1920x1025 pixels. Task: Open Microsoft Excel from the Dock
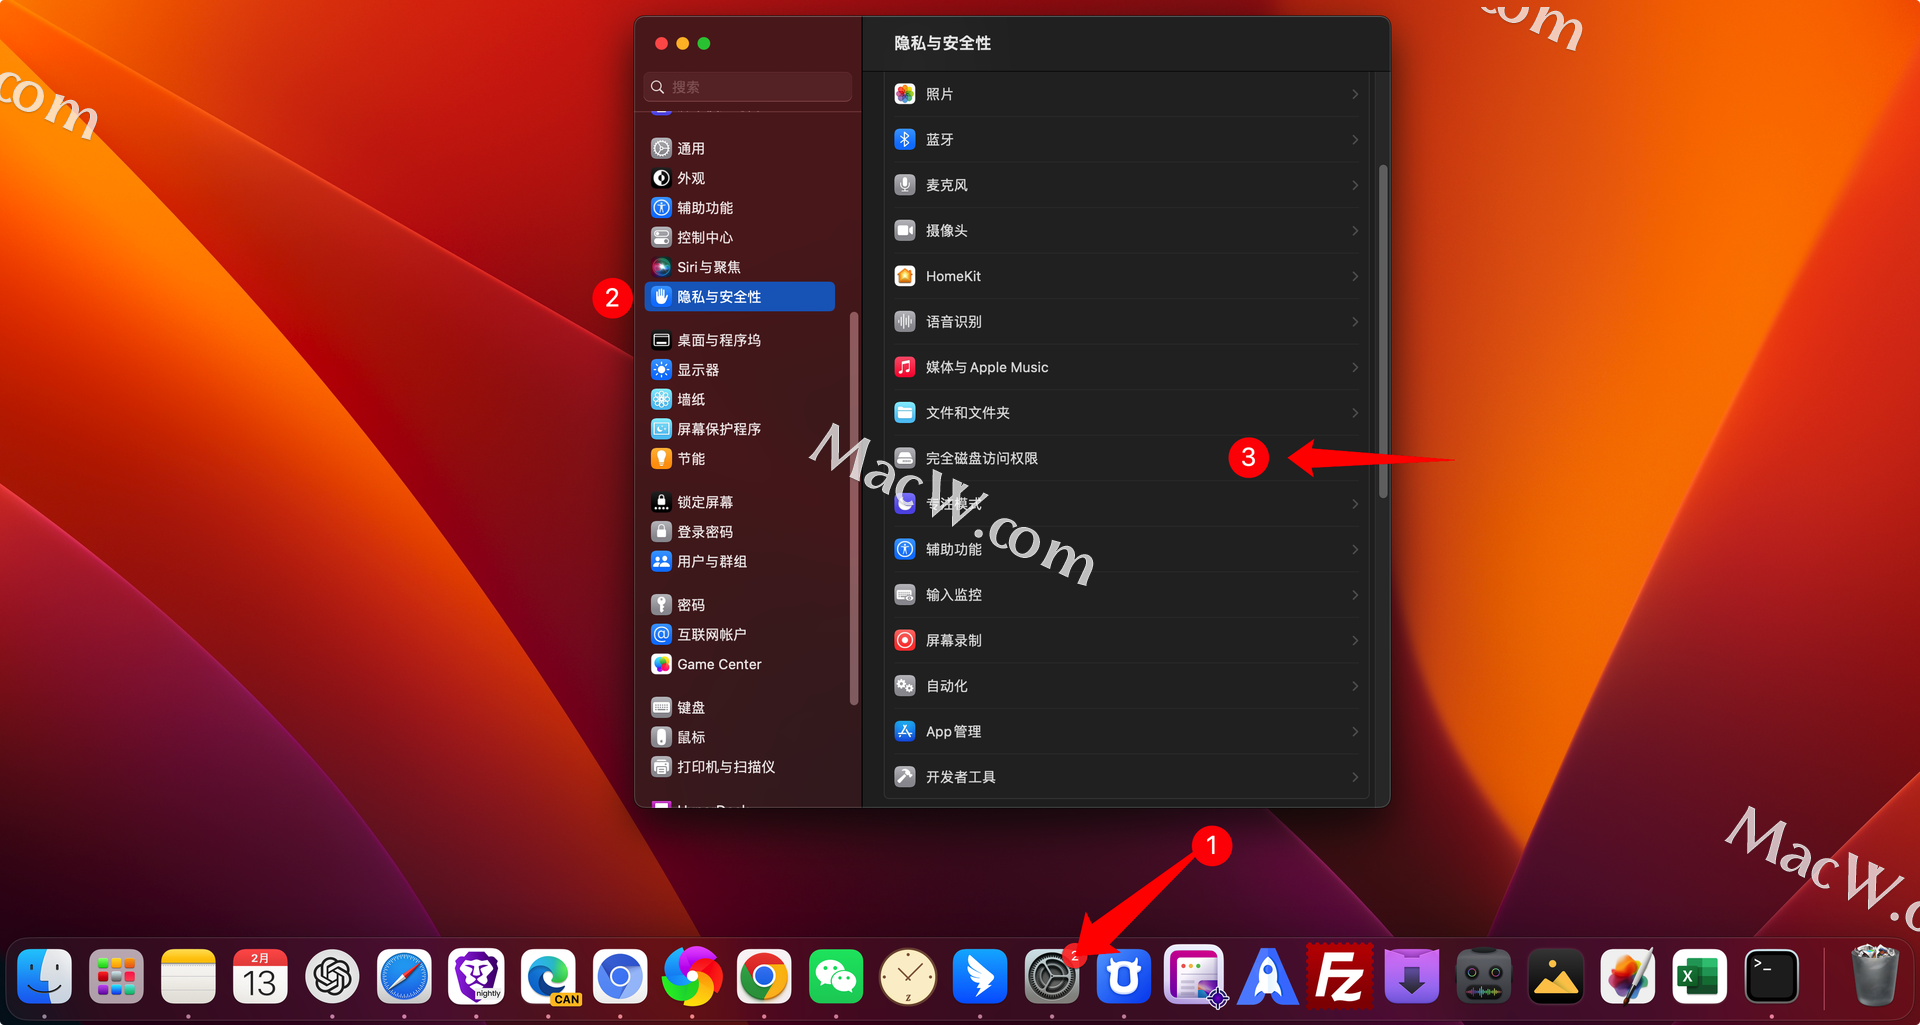tap(1700, 976)
